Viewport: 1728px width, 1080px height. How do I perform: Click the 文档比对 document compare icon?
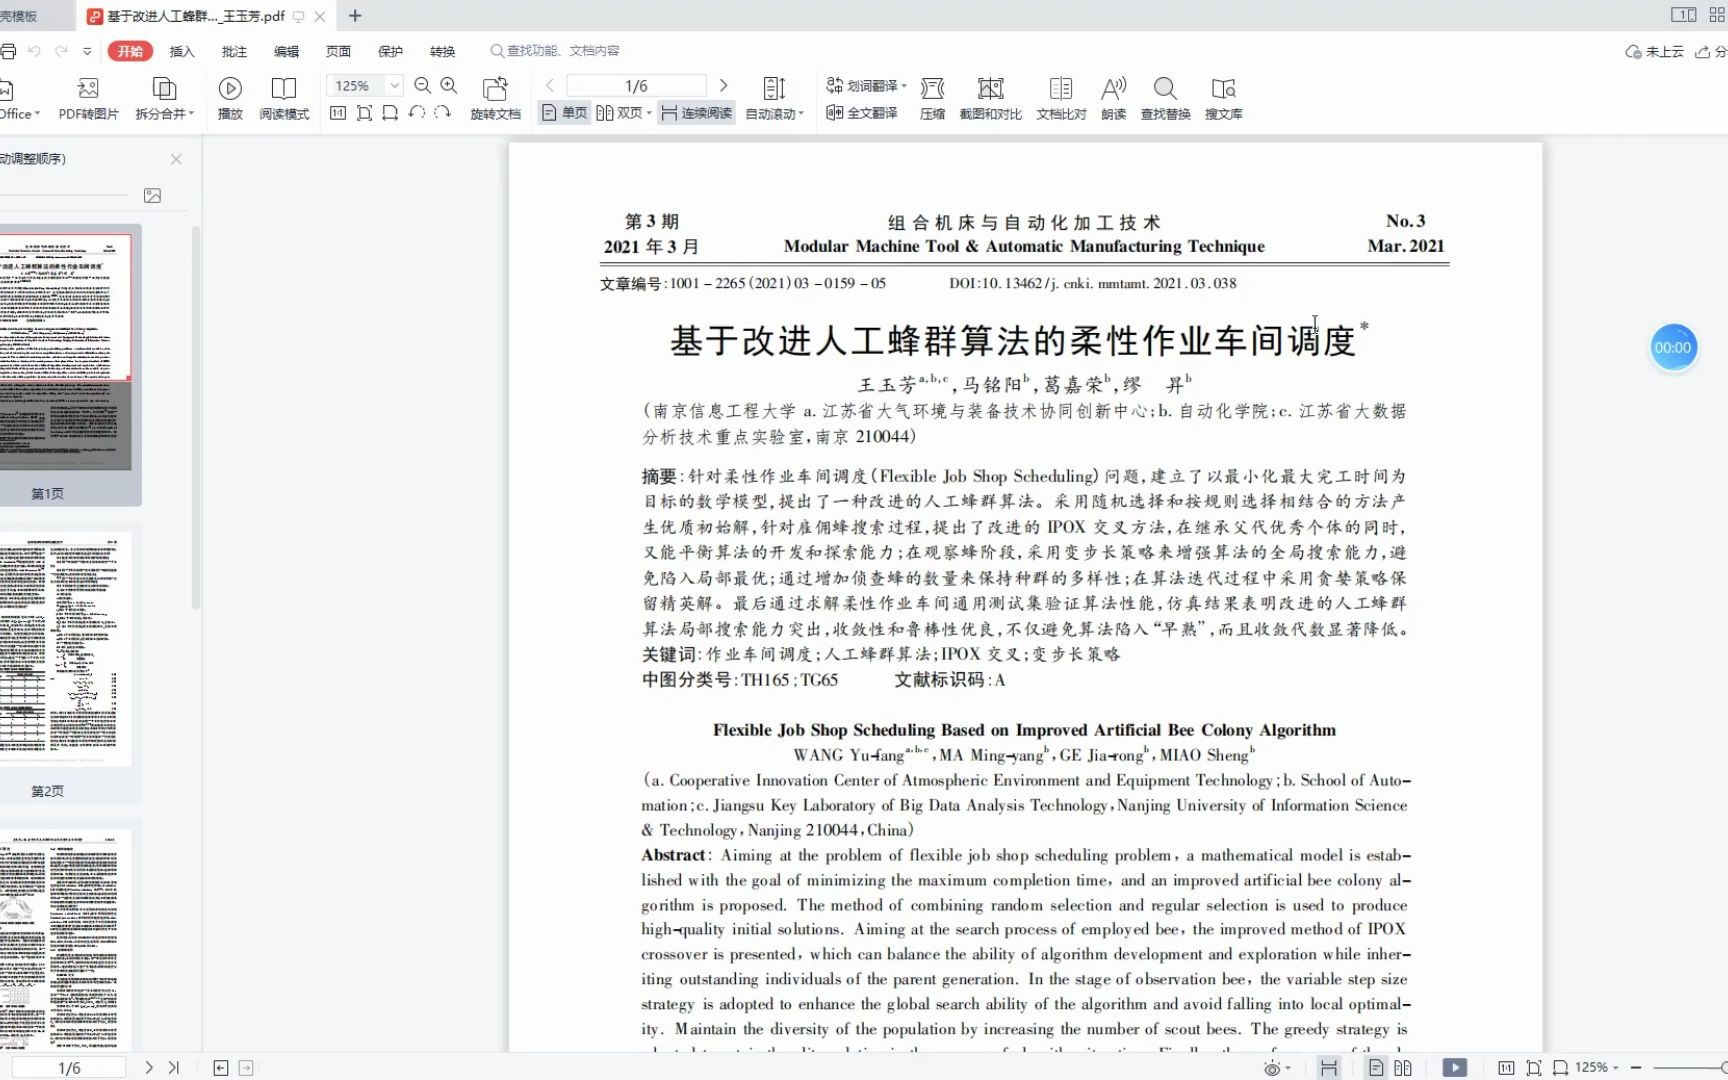[1061, 99]
